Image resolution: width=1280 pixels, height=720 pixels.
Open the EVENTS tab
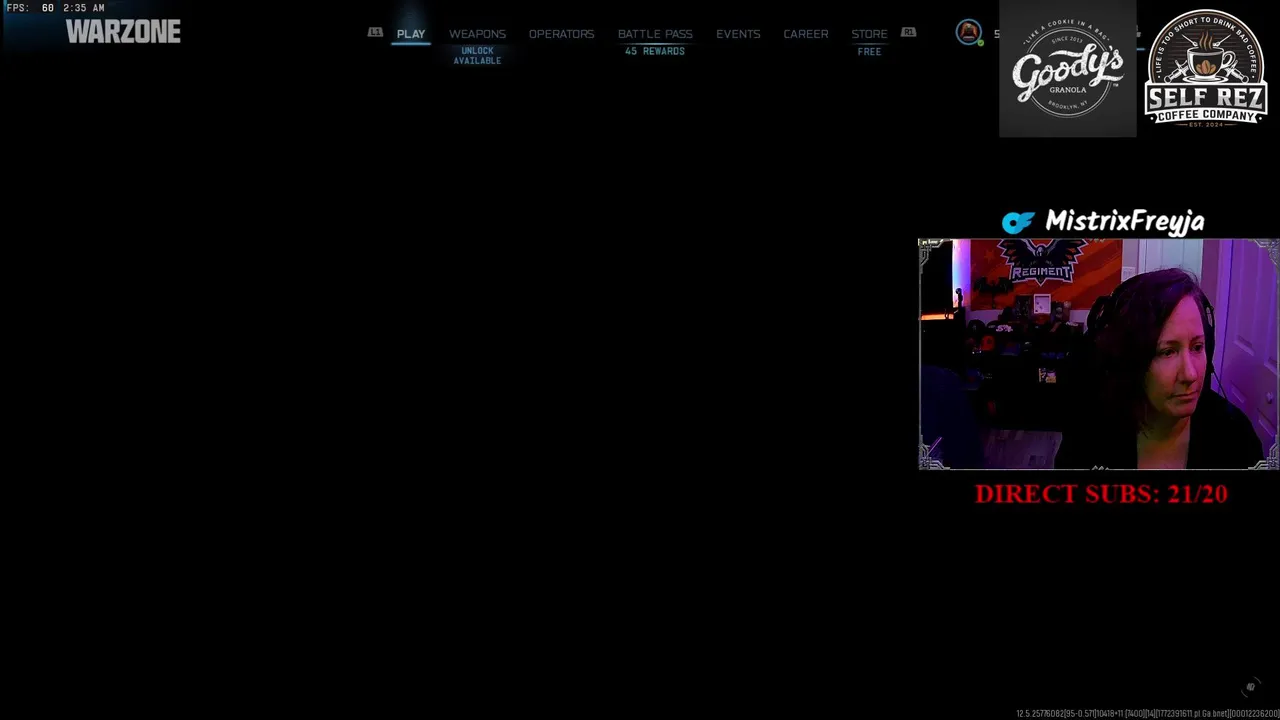[x=738, y=34]
